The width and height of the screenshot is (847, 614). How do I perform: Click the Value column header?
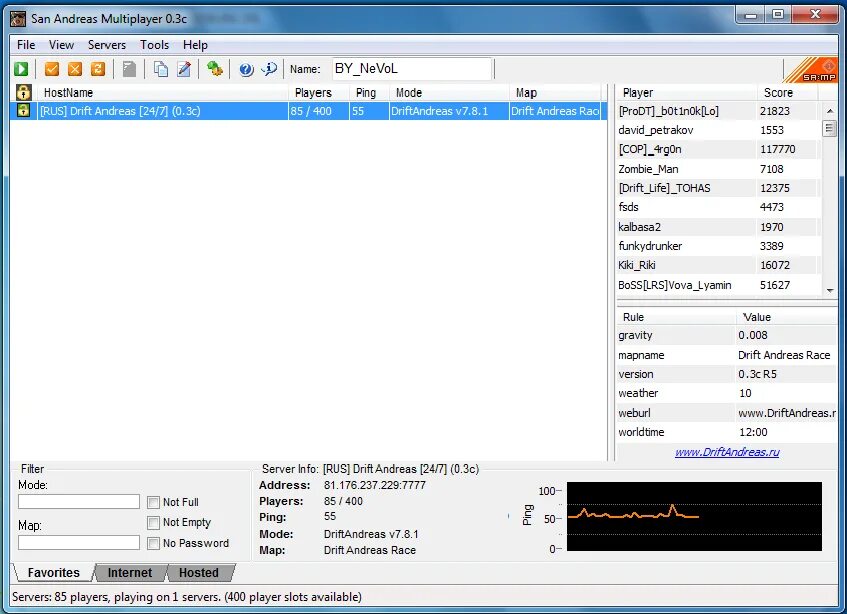pyautogui.click(x=786, y=317)
